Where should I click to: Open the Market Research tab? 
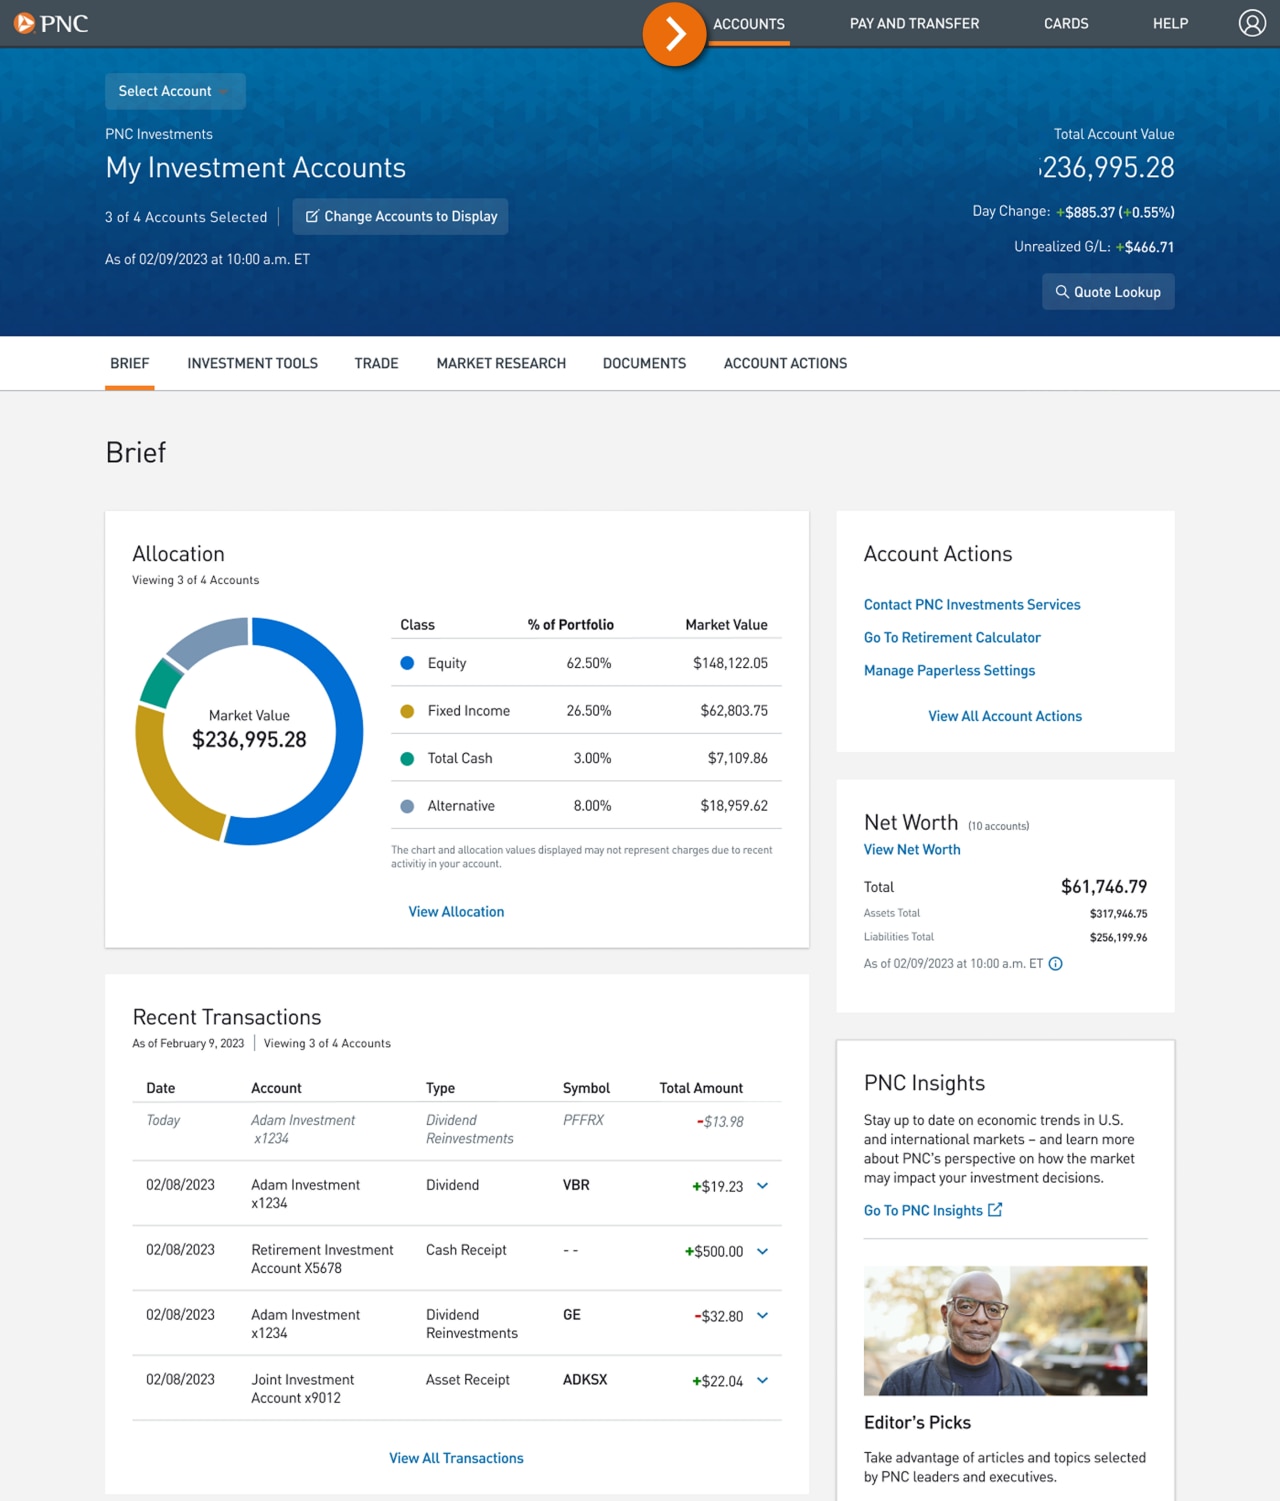[x=501, y=363]
